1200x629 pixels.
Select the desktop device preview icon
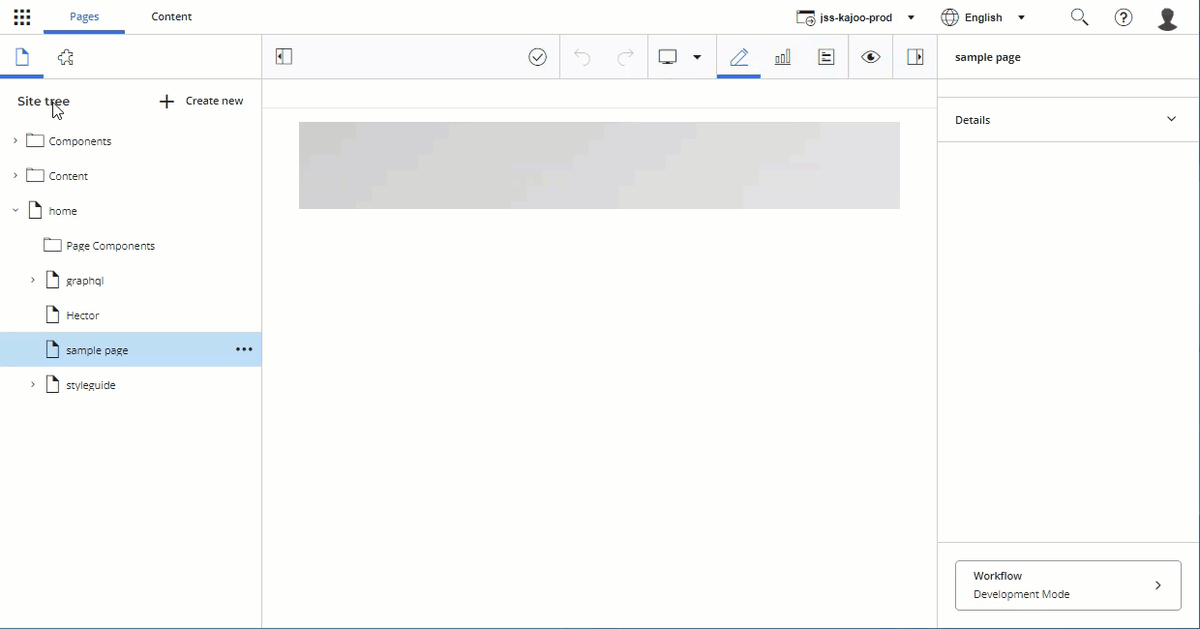(668, 57)
